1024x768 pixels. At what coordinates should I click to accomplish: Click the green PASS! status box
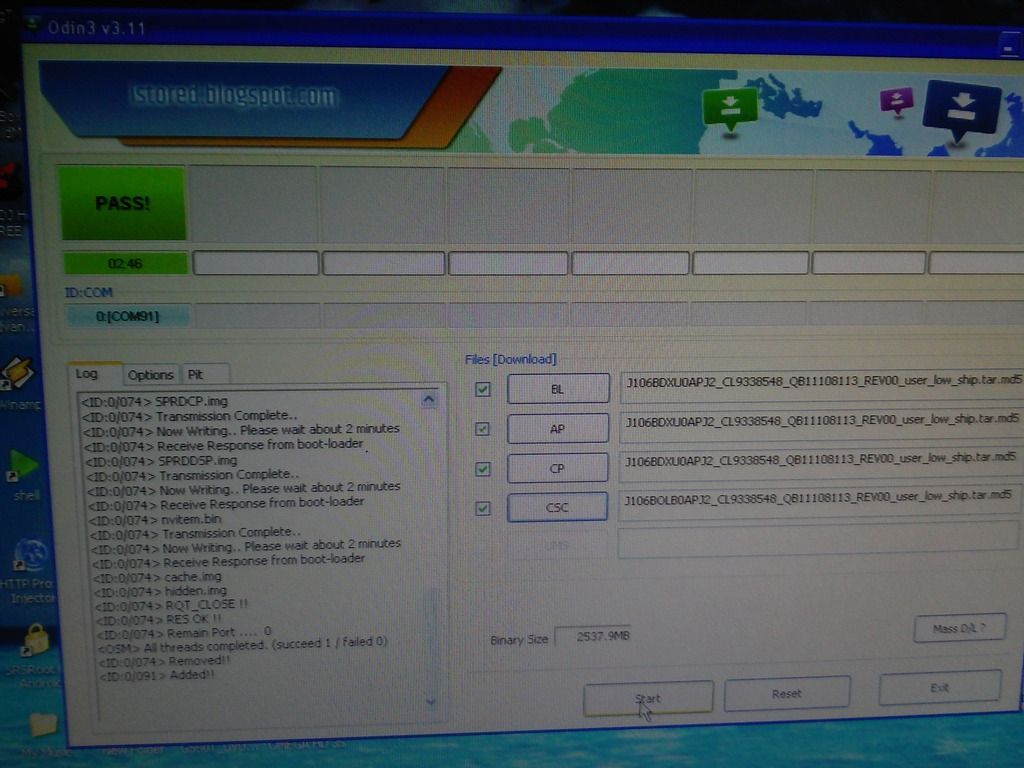[122, 203]
